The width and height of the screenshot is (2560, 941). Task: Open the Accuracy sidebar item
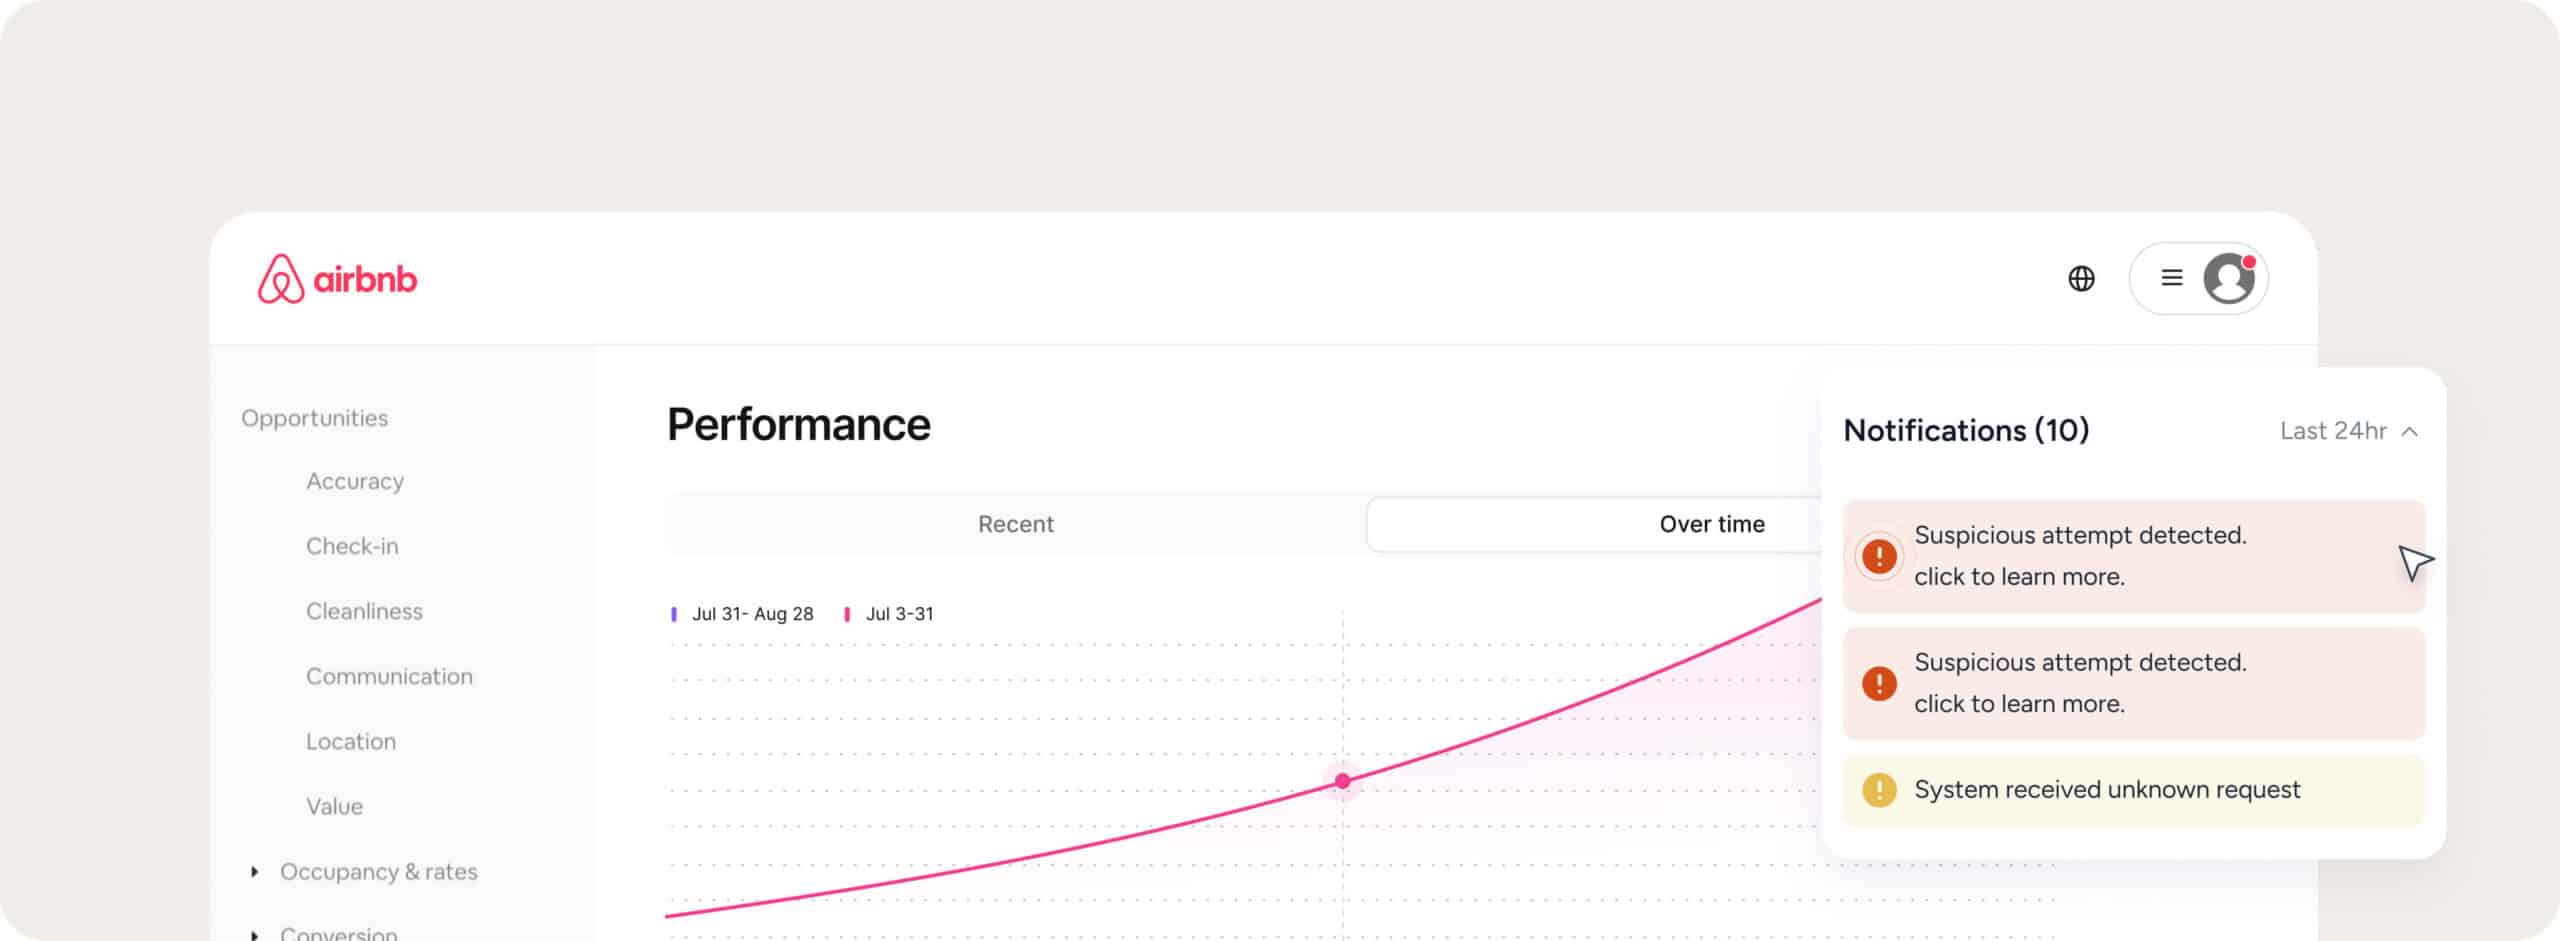[355, 481]
